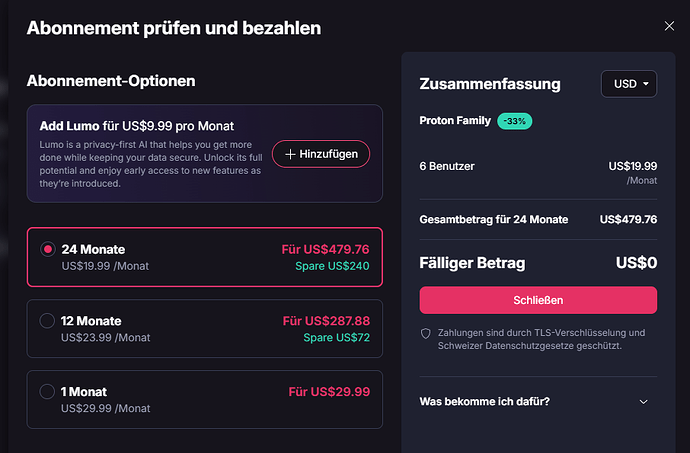Choose the 1 Monat radio option
Screen dimensions: 690x453
[48, 392]
